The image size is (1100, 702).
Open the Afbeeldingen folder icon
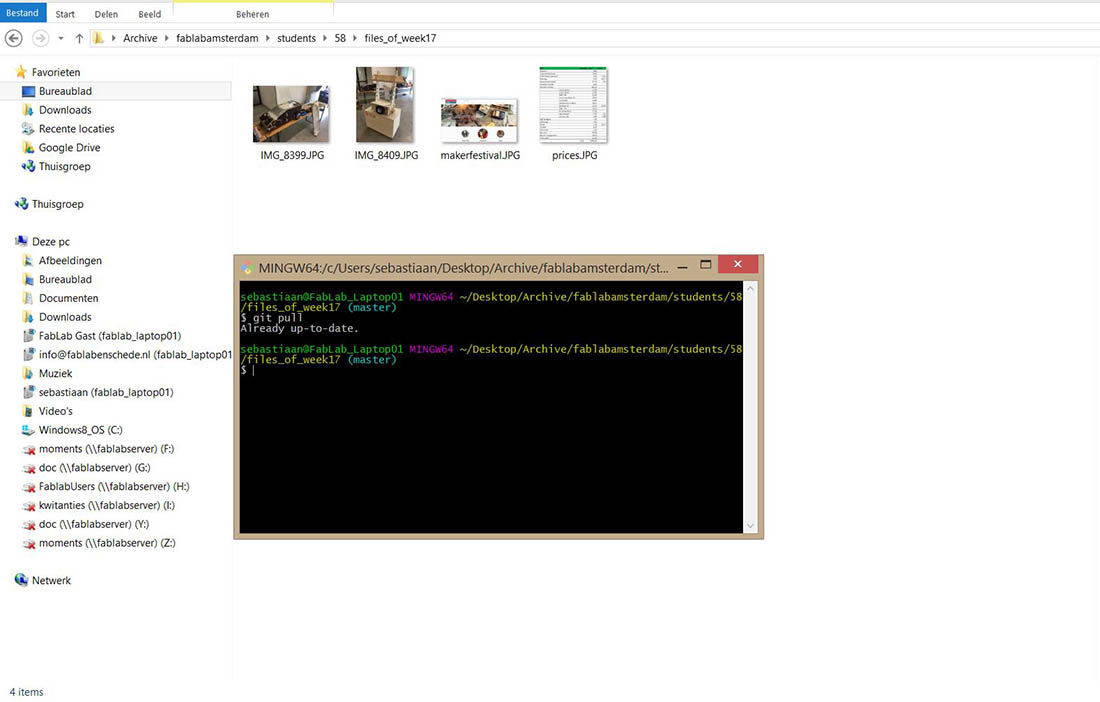[28, 260]
